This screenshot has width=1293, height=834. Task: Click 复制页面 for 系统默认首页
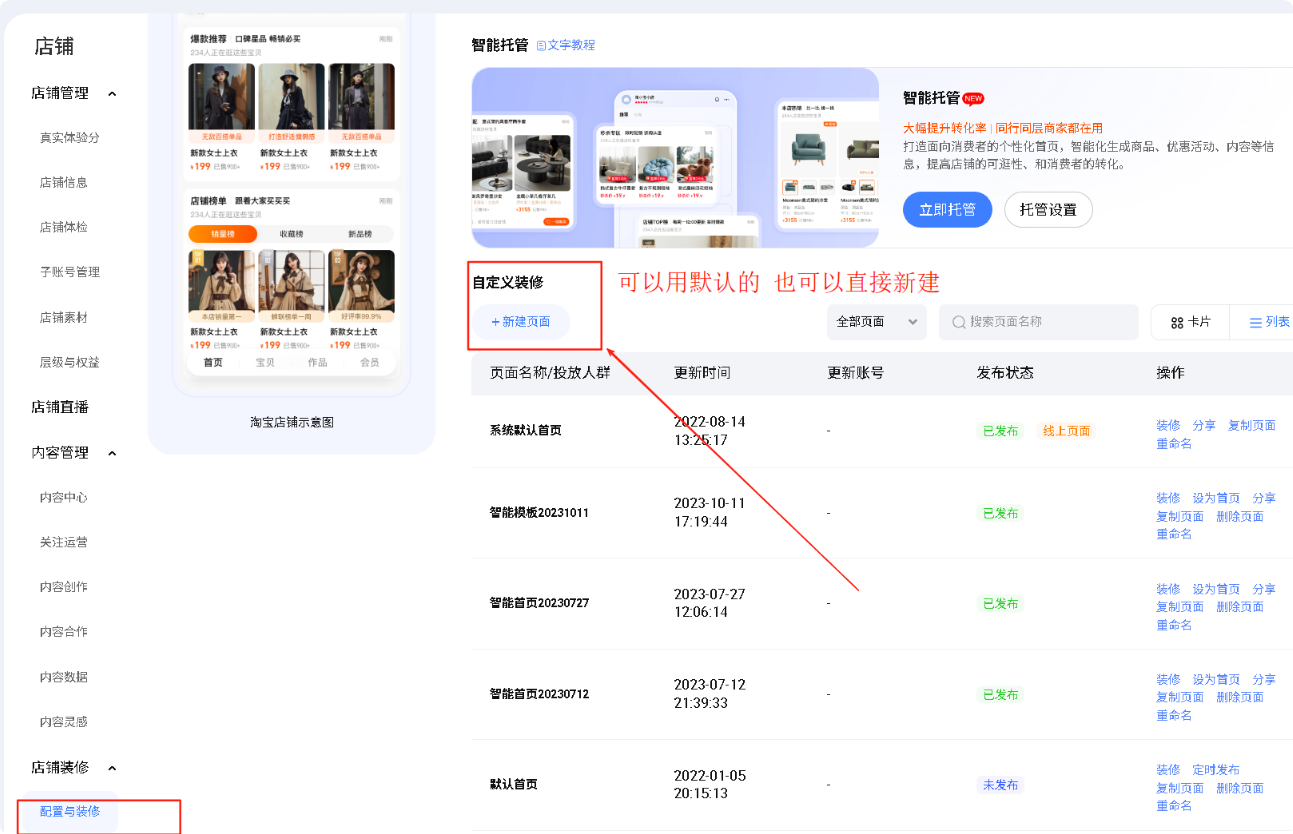click(1252, 425)
